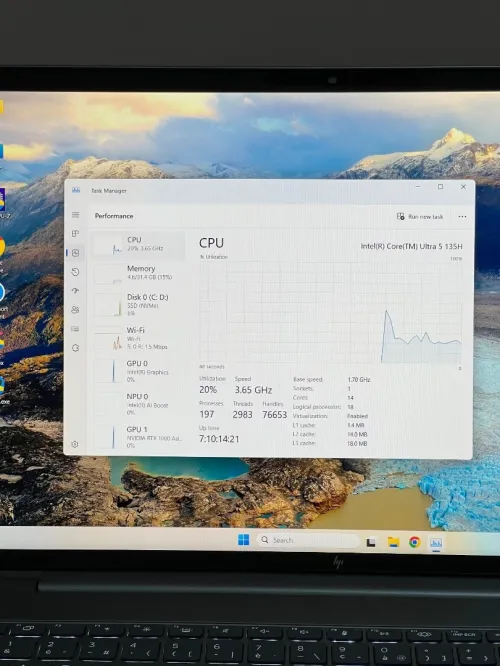
Task: Click the Task Manager app icon in title bar
Action: [x=76, y=190]
